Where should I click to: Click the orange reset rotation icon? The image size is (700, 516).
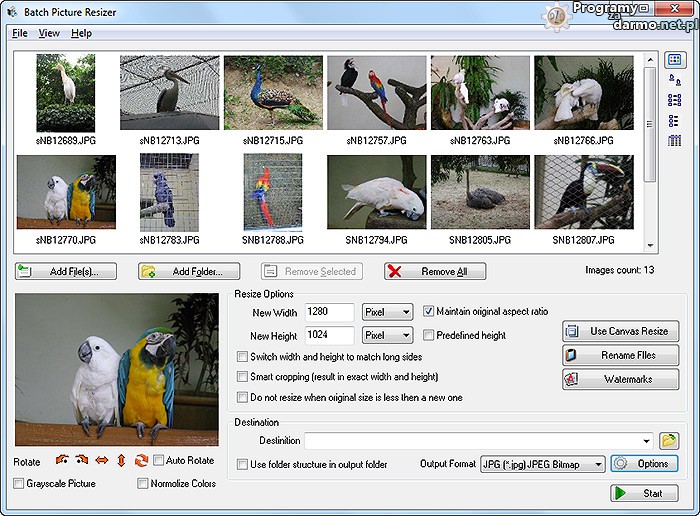tap(141, 461)
